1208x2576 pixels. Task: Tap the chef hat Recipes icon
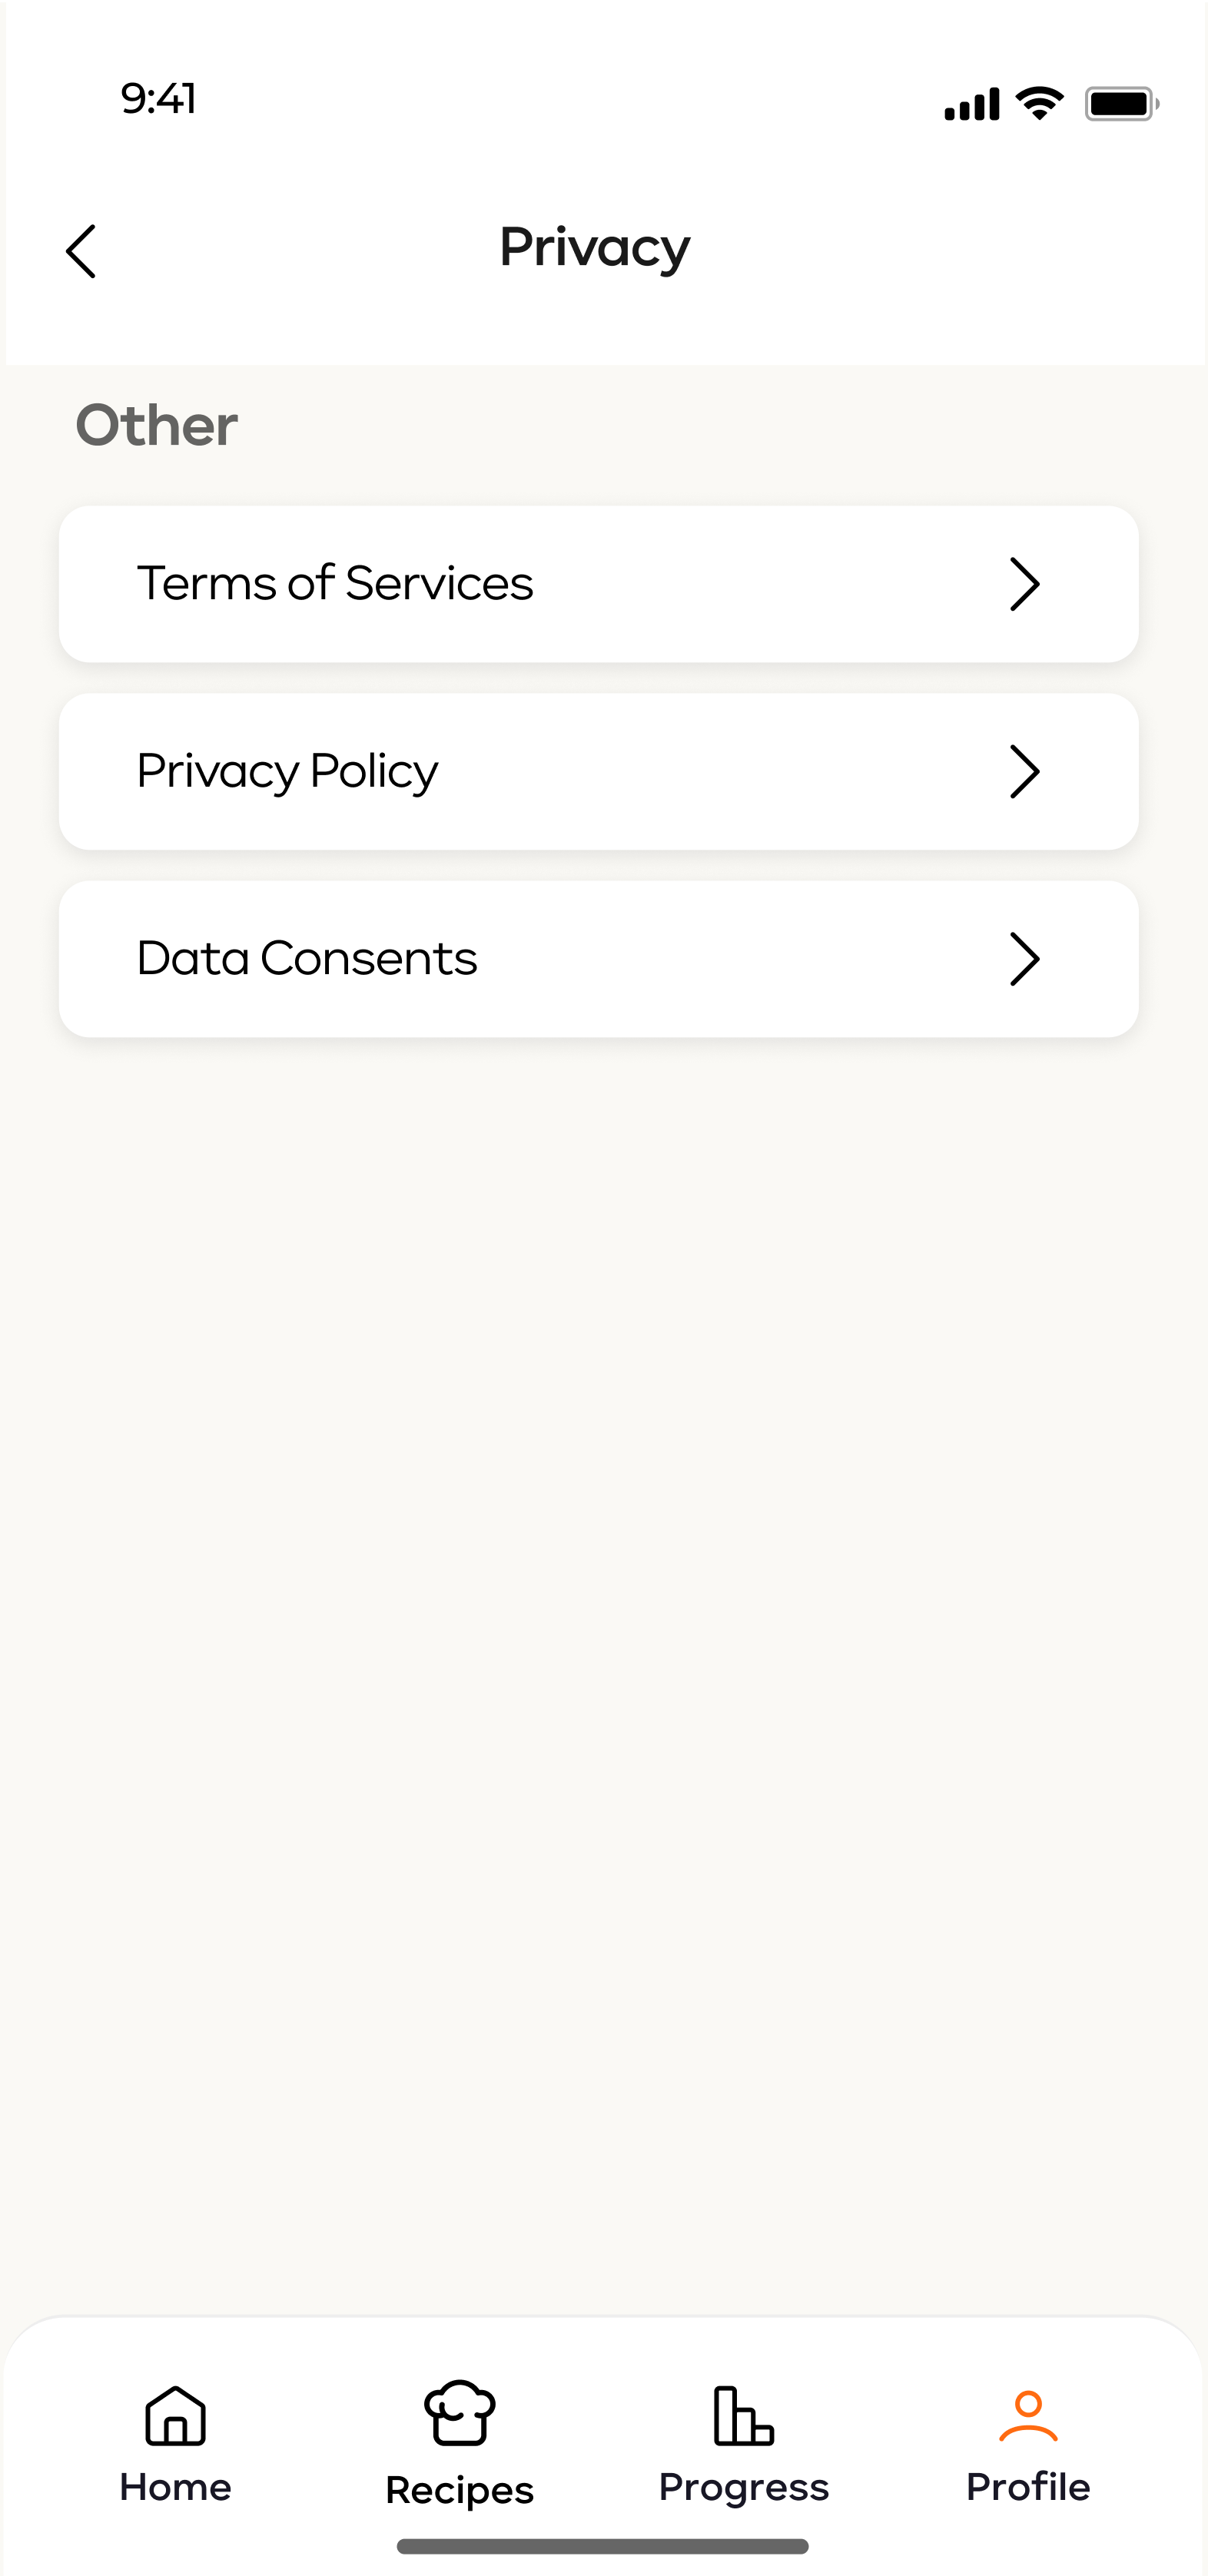coord(459,2413)
